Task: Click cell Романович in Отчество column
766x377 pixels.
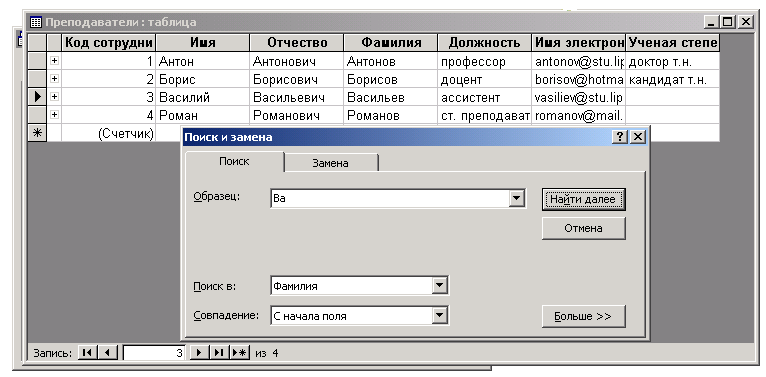Action: coord(297,115)
